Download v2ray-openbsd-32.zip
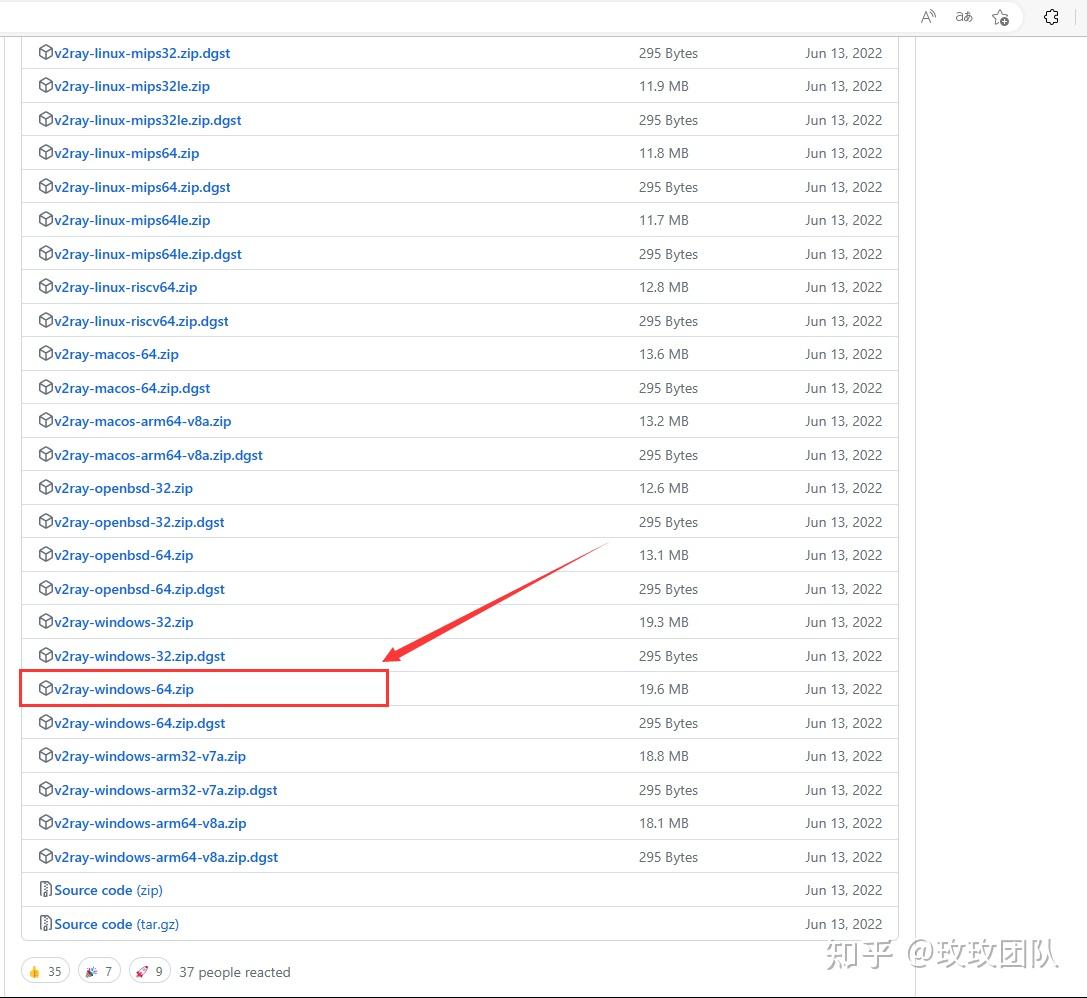This screenshot has height=998, width=1087. (x=123, y=488)
